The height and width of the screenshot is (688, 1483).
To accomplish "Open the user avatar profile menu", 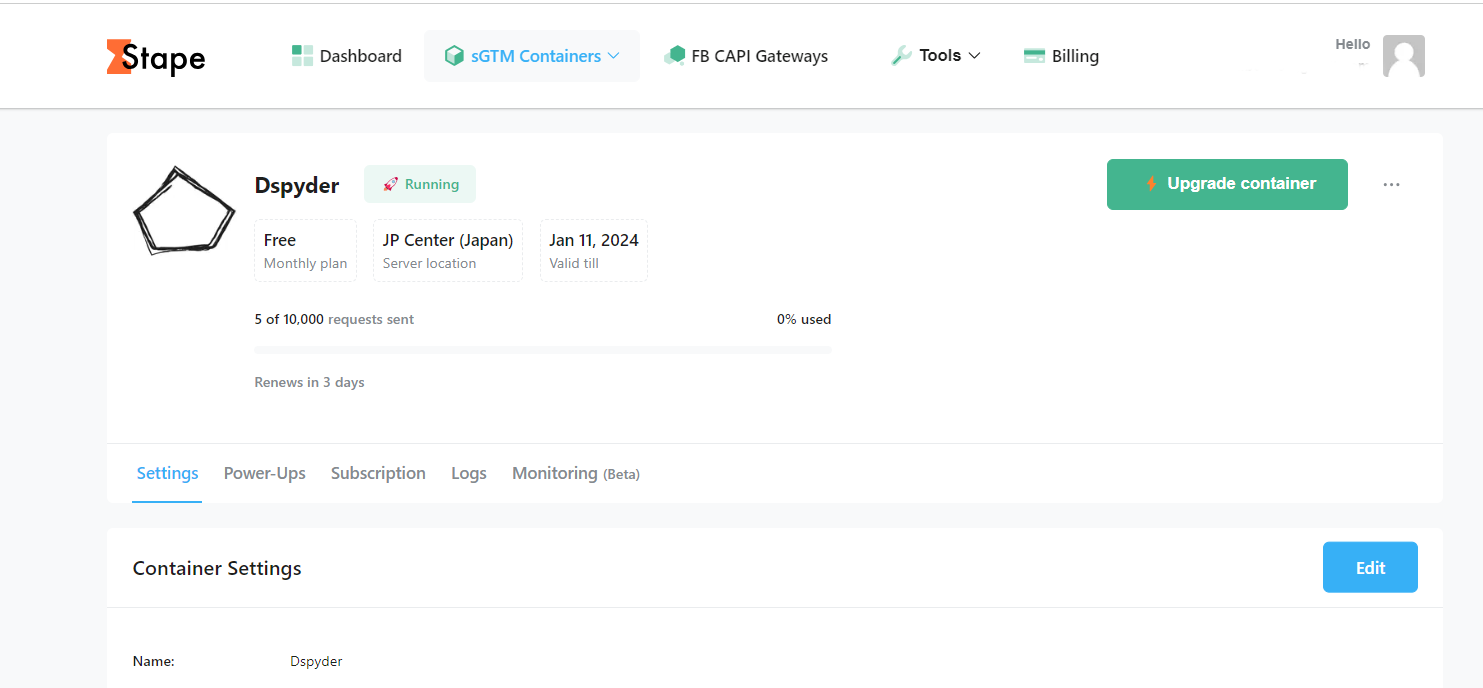I will tap(1403, 56).
